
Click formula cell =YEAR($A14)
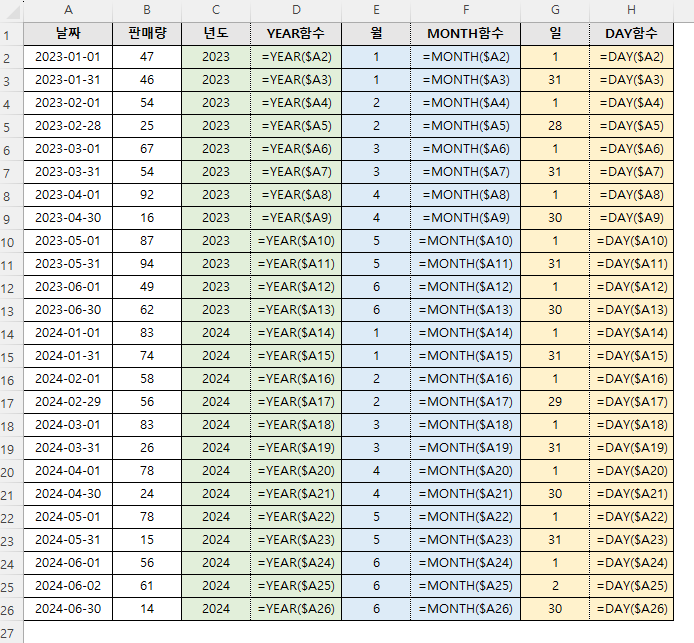[x=296, y=333]
